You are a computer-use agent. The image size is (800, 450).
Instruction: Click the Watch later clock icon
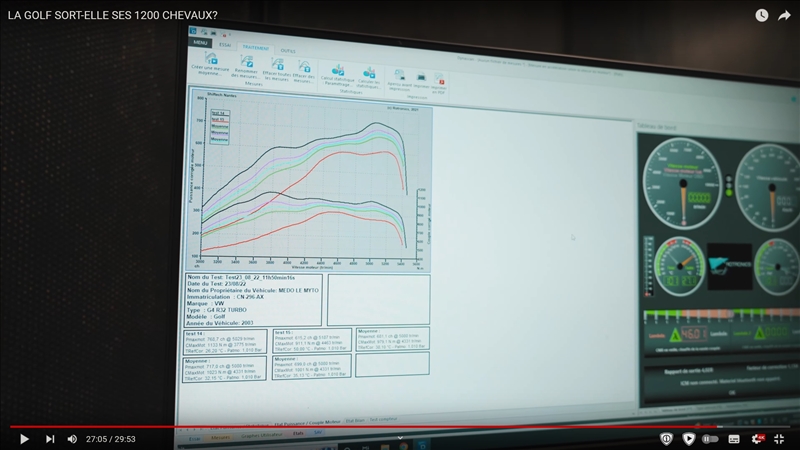(762, 15)
